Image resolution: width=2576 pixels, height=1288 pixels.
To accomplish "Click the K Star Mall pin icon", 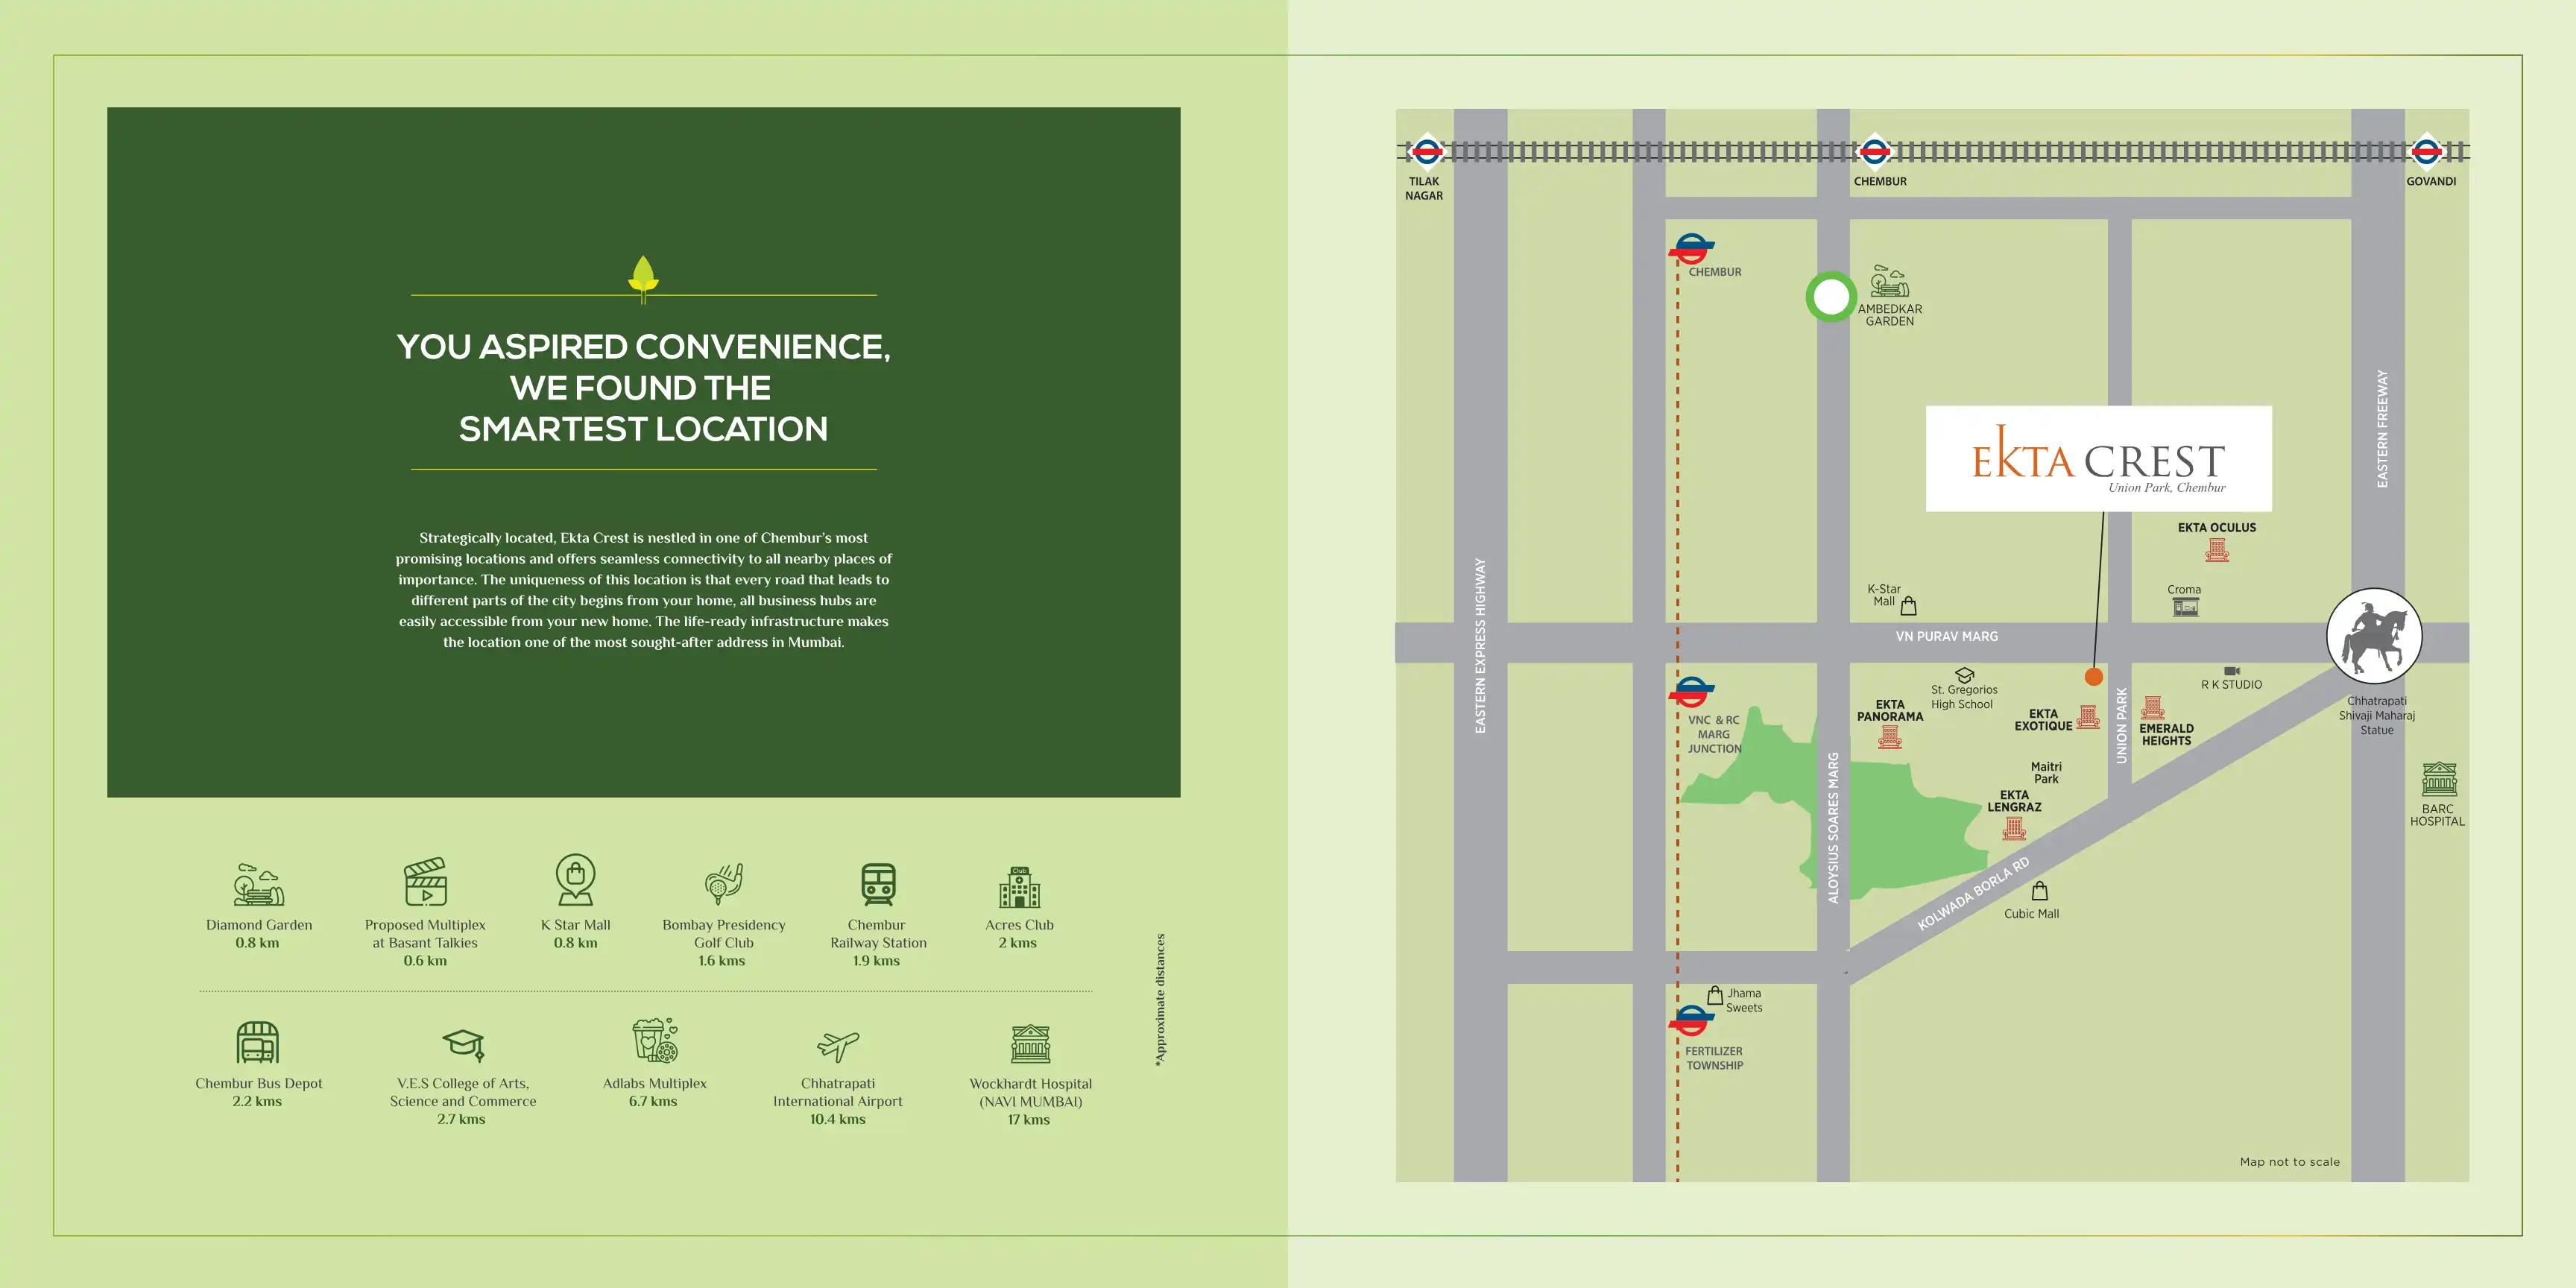I will tap(576, 880).
